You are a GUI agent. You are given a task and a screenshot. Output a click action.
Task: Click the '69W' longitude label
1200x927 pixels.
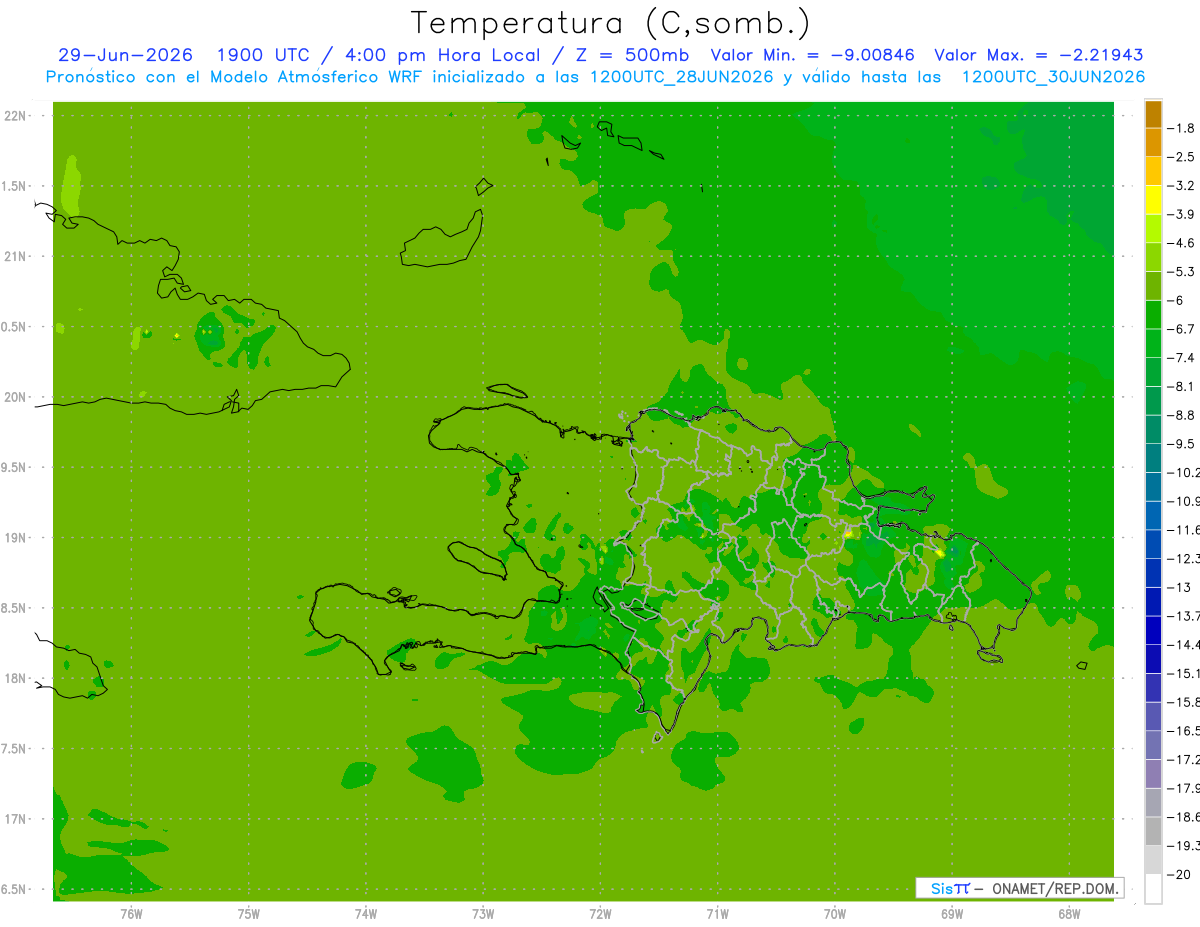[952, 914]
